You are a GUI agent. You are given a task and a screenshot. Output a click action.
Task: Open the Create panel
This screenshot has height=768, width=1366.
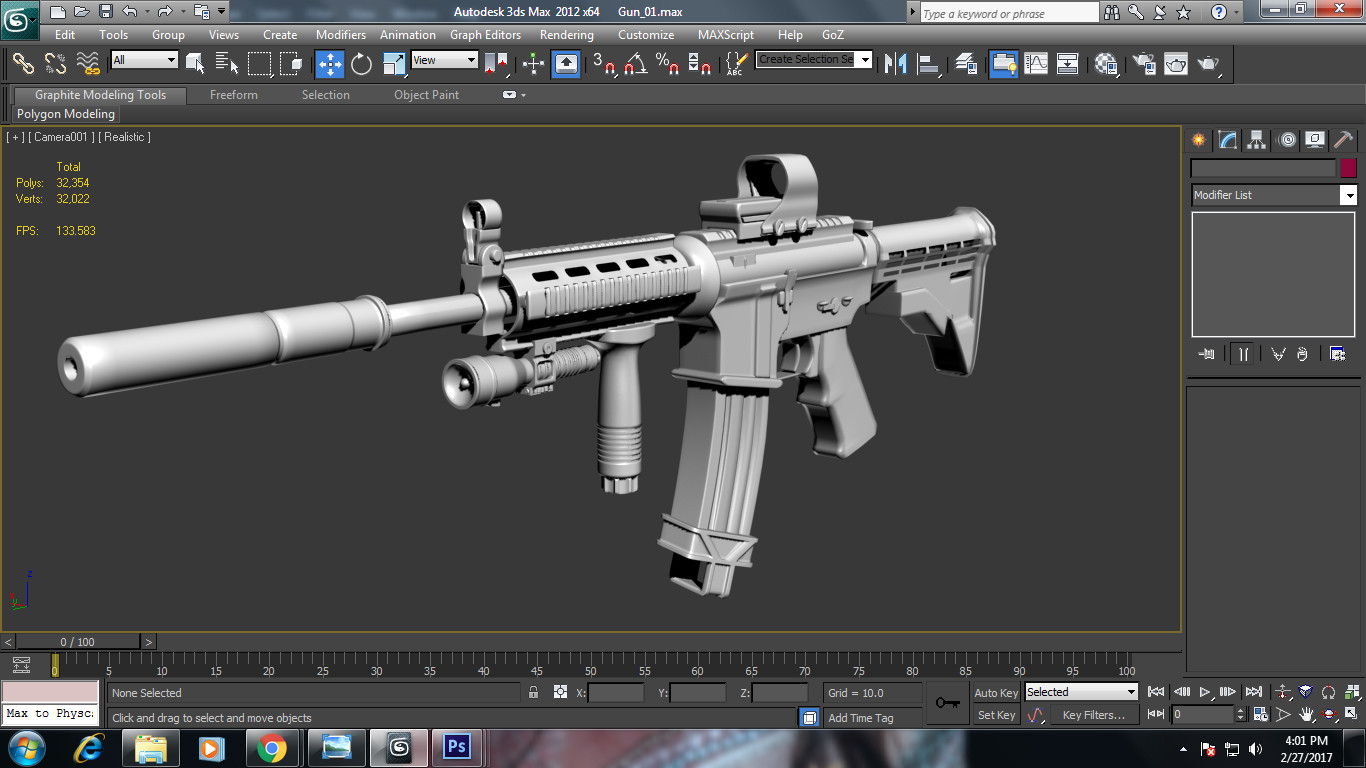[1197, 140]
